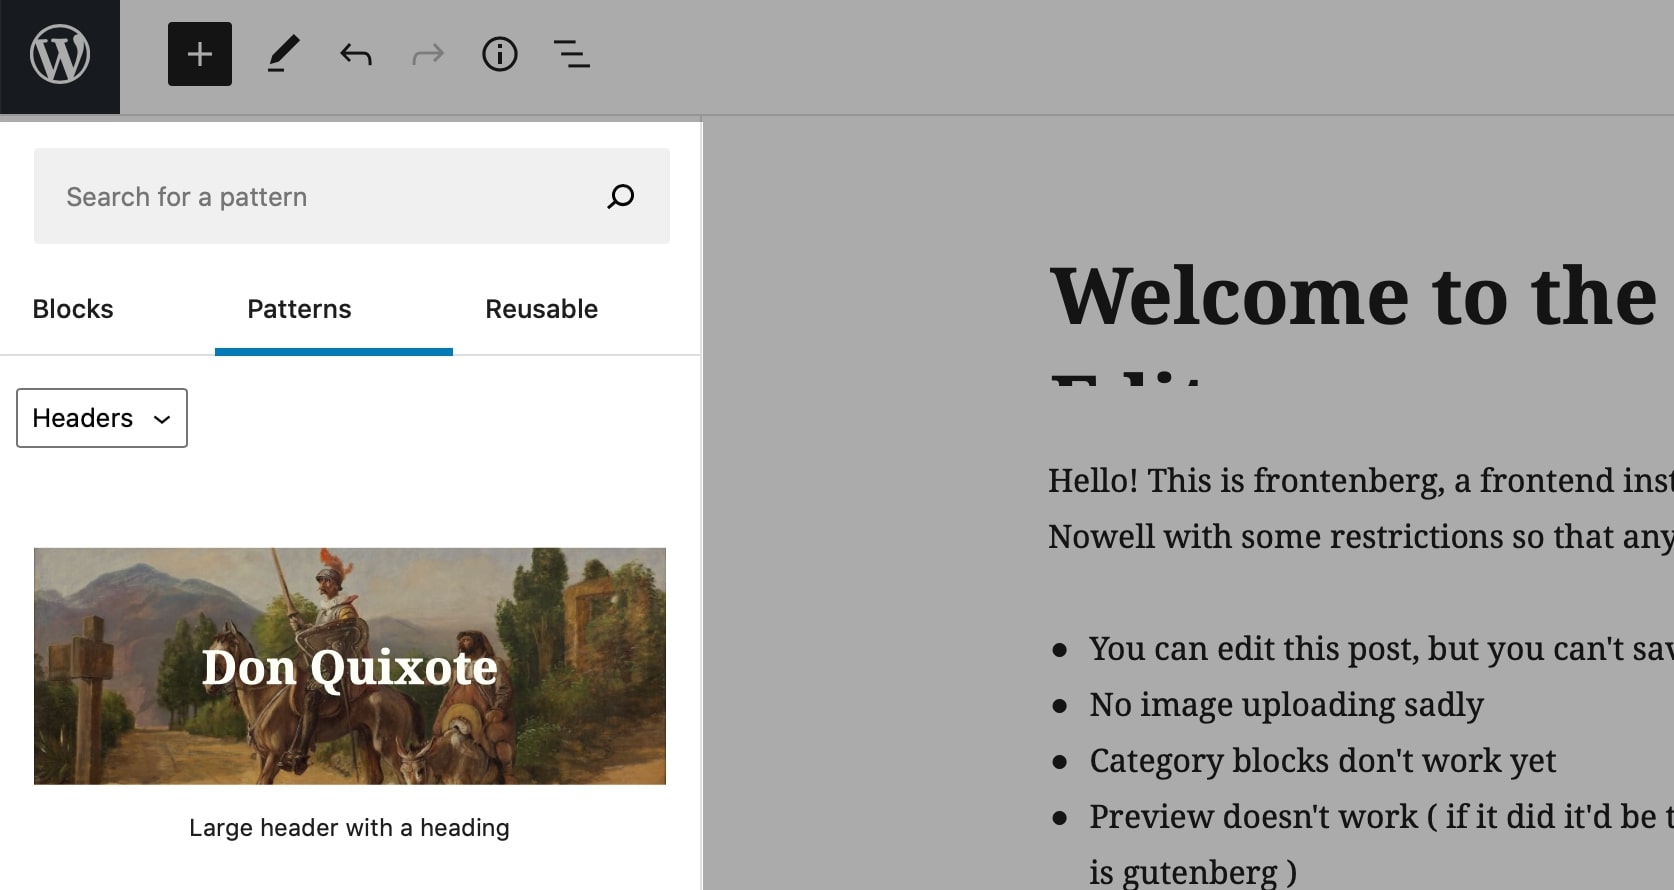1674x890 pixels.
Task: Click the paragraph starting 'Hello! This is frontenberg'
Action: tap(1361, 508)
